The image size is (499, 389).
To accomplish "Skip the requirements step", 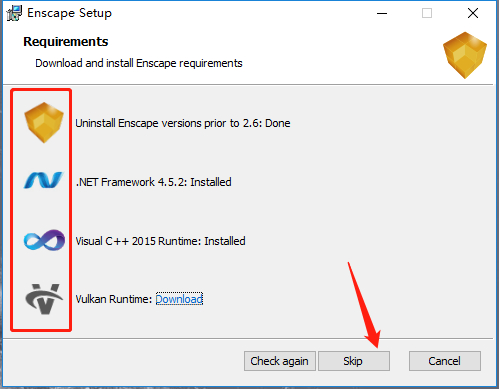I will (353, 361).
